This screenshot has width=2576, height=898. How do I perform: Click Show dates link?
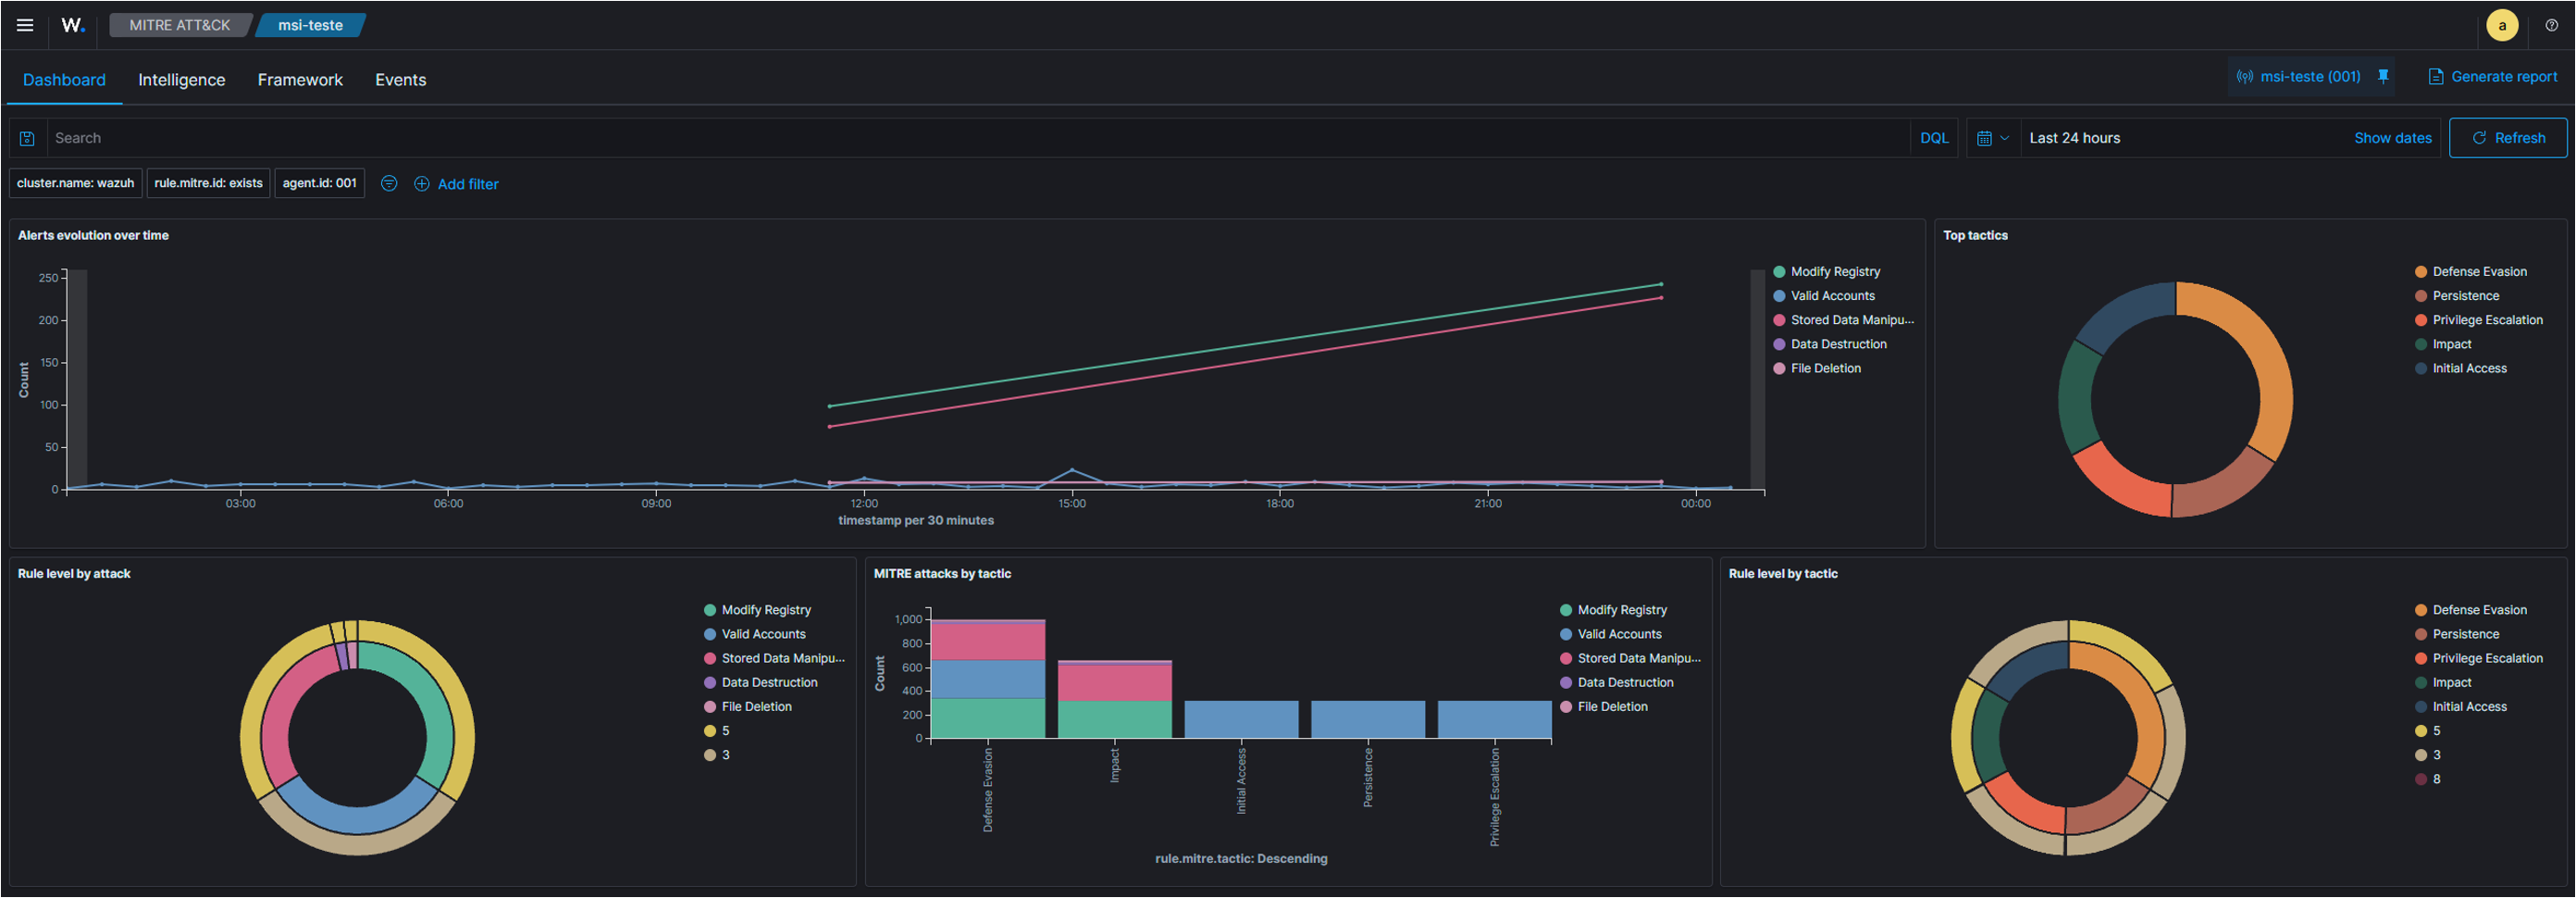tap(2392, 138)
